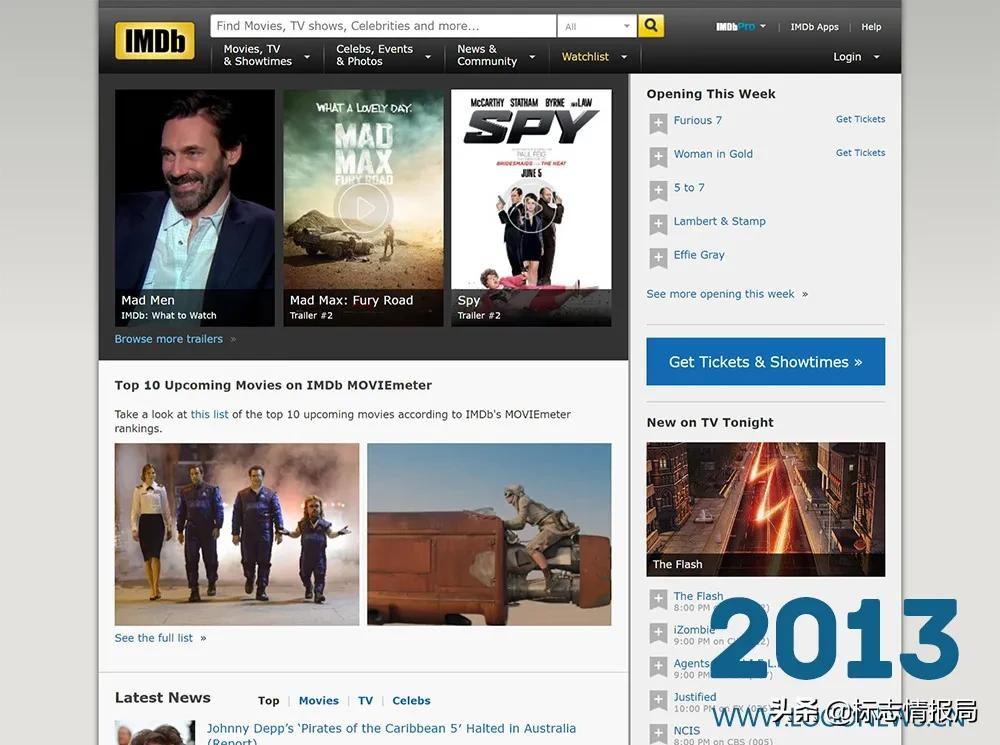
Task: Open The Flash TV thumbnail image
Action: pyautogui.click(x=765, y=508)
